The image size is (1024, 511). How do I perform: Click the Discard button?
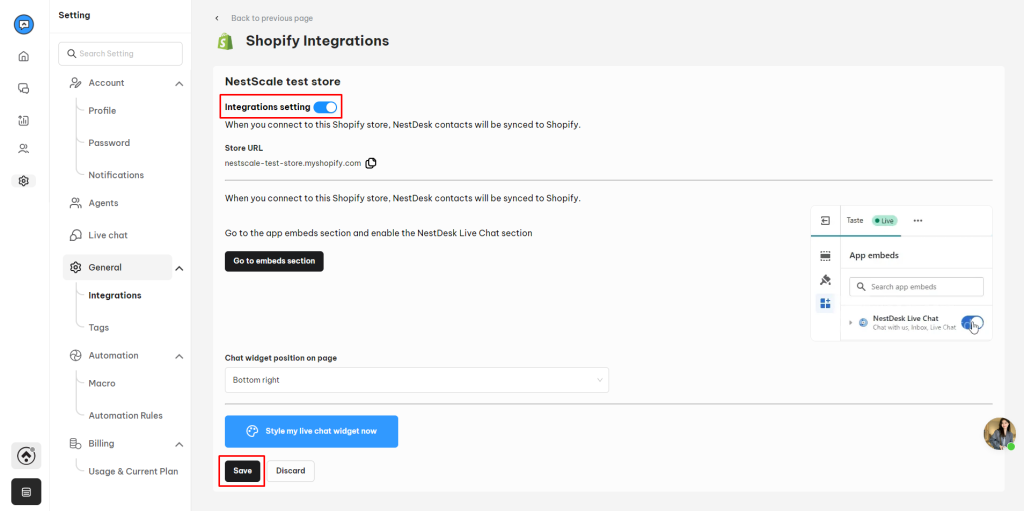pos(291,471)
